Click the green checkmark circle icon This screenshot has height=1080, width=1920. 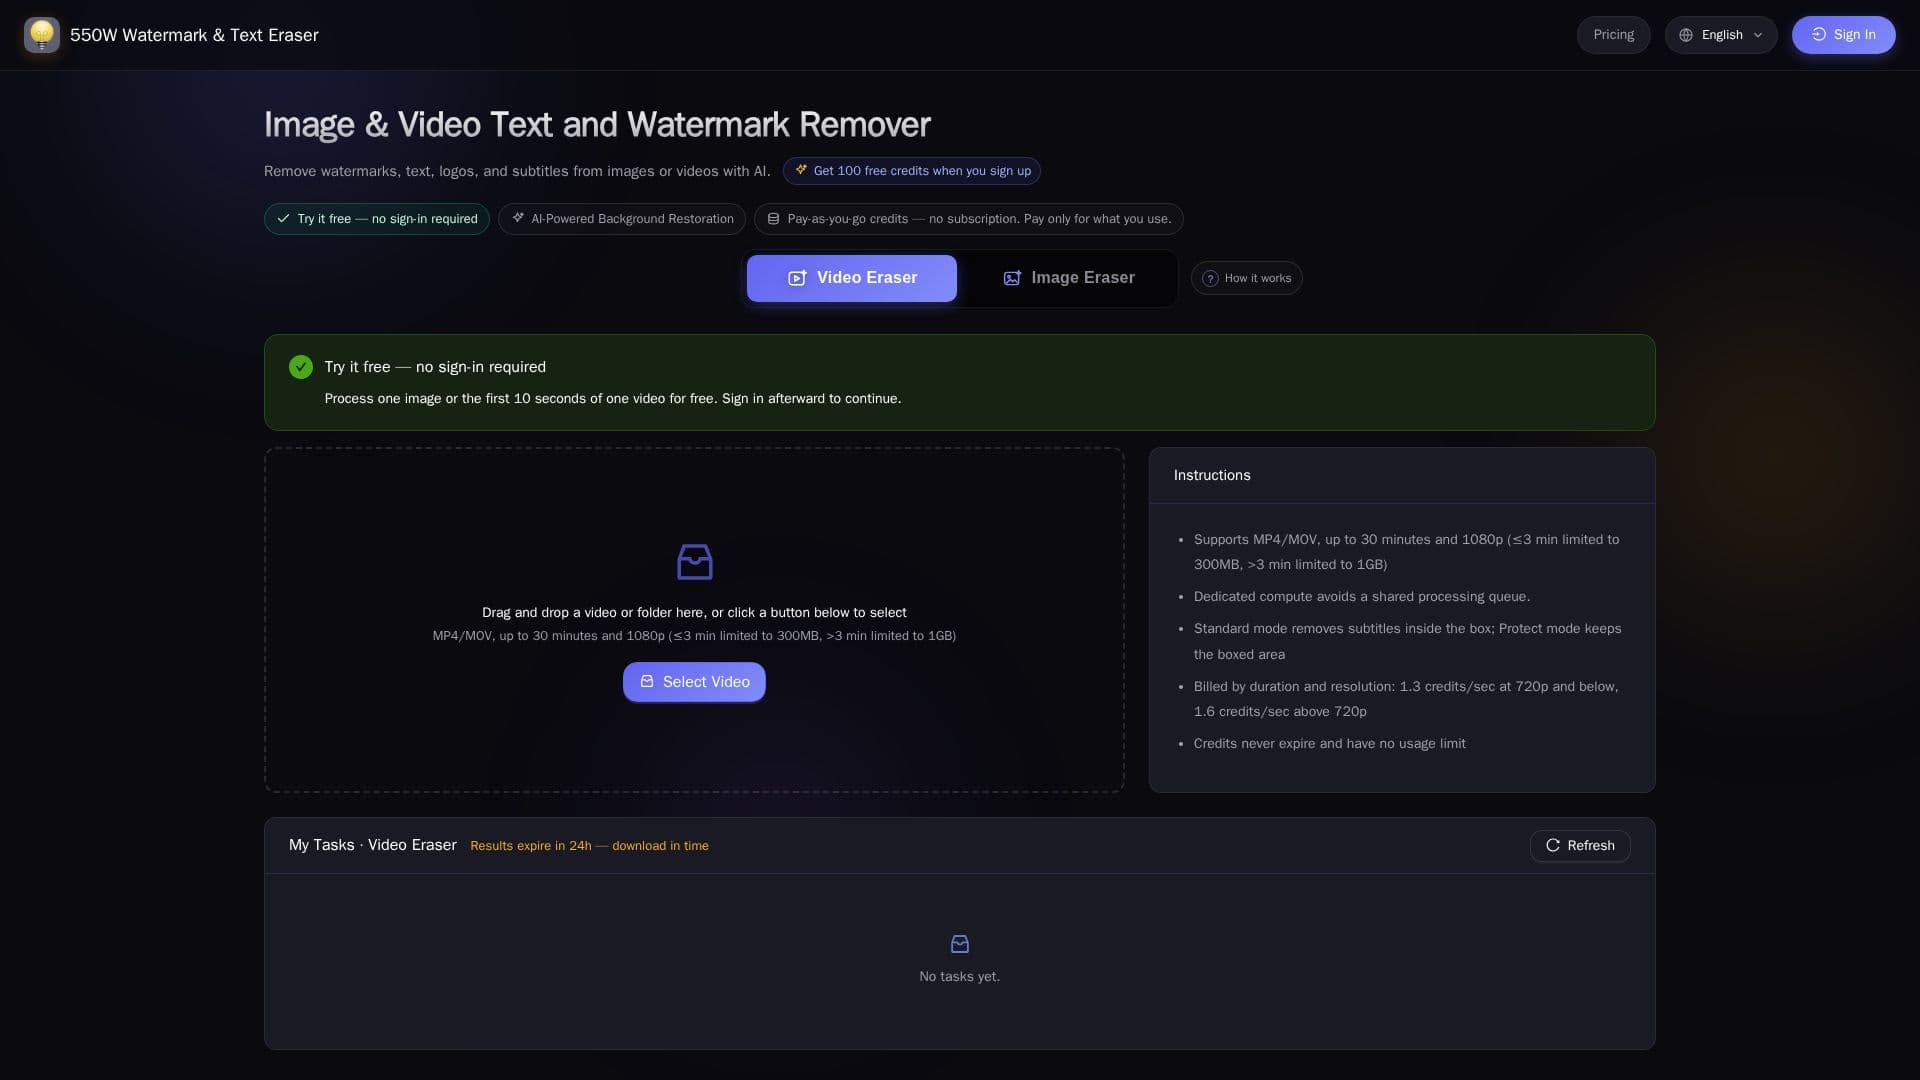point(301,367)
